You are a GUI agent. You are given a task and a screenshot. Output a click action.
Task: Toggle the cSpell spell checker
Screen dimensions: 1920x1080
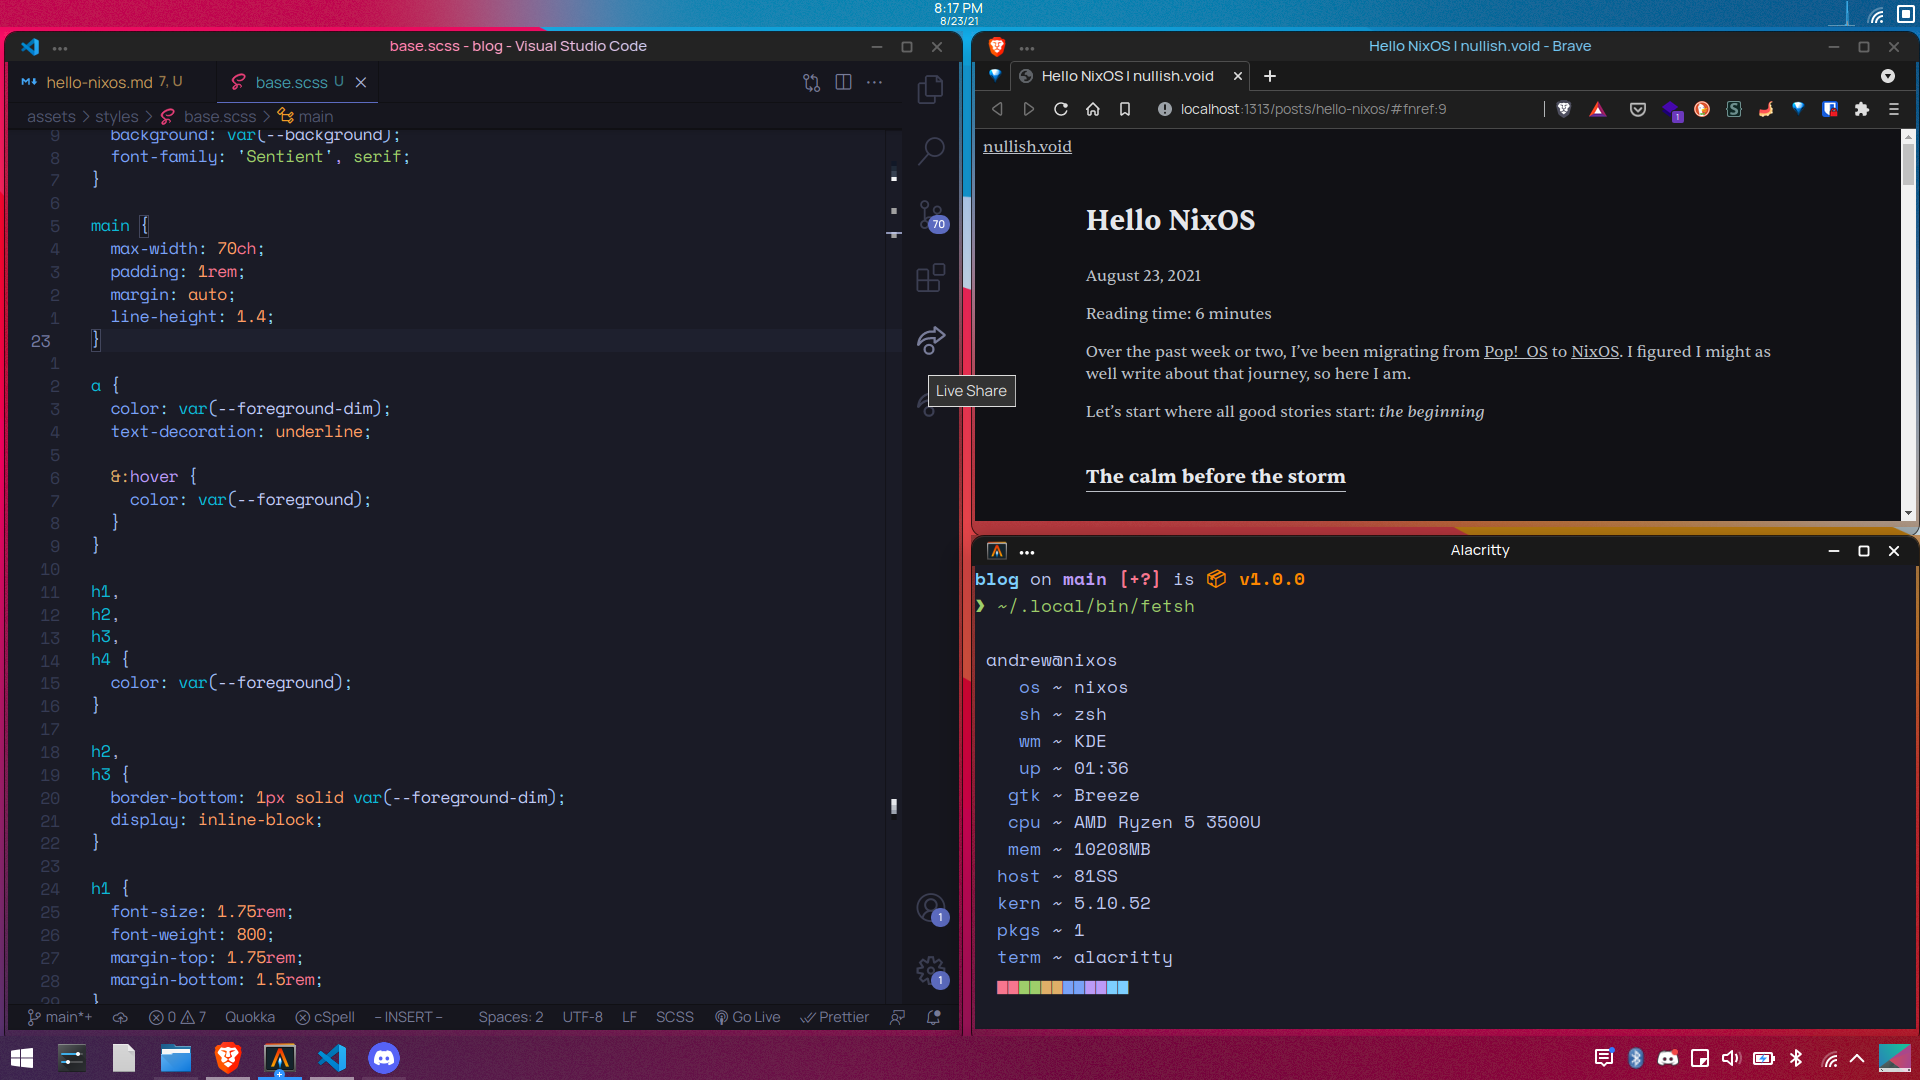[324, 1017]
